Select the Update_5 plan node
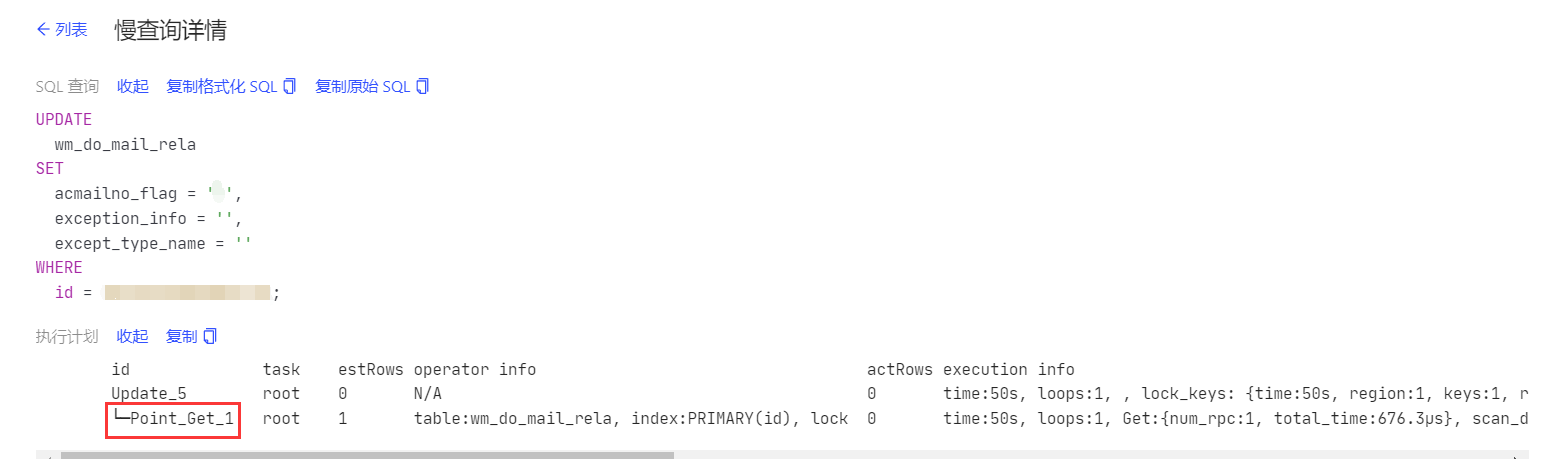This screenshot has height=459, width=1564. coord(148,394)
